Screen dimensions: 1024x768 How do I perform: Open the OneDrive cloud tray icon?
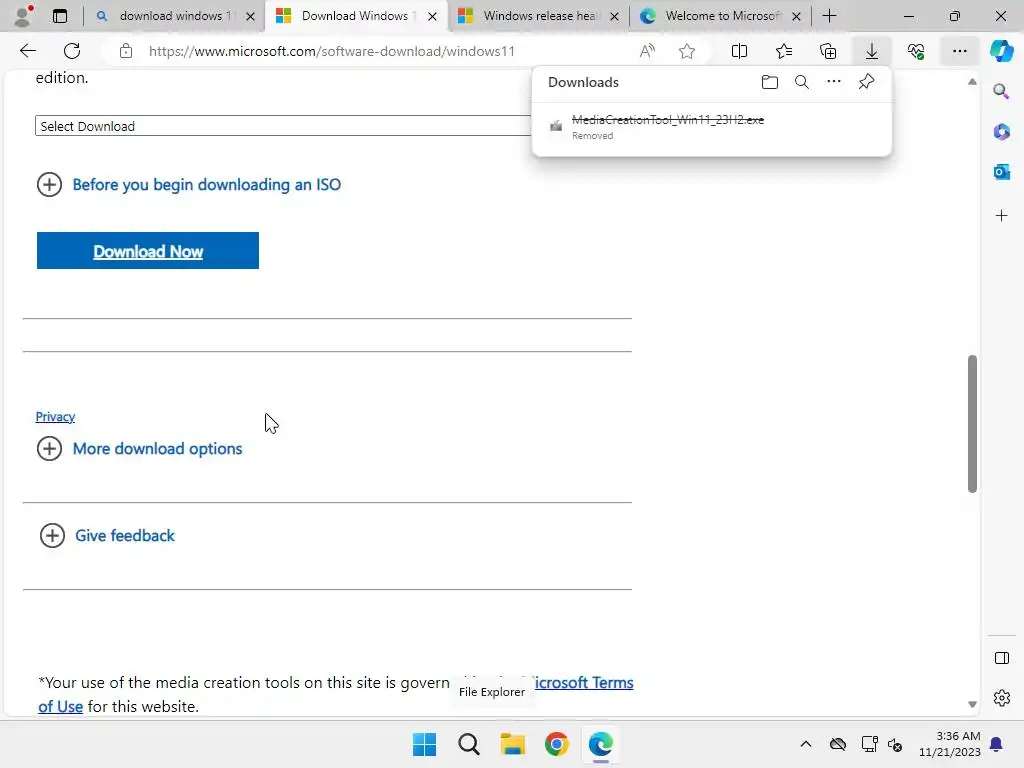click(x=837, y=744)
